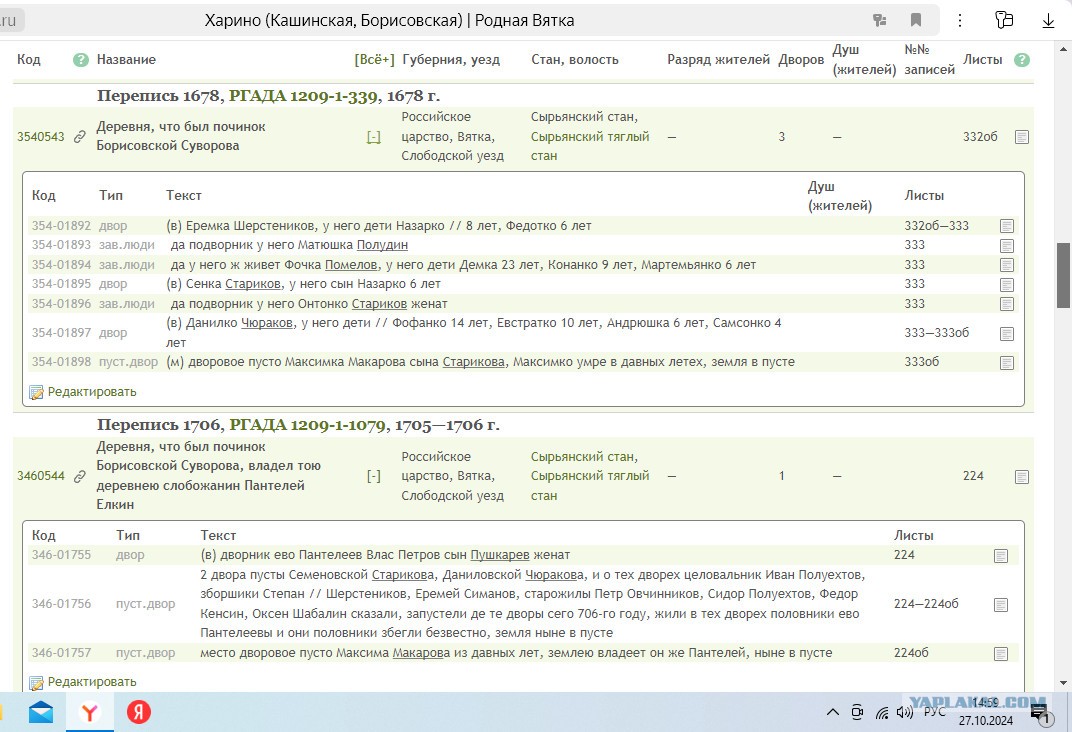This screenshot has width=1072, height=732.
Task: Click the scrollbar down arrow
Action: pyautogui.click(x=1063, y=682)
